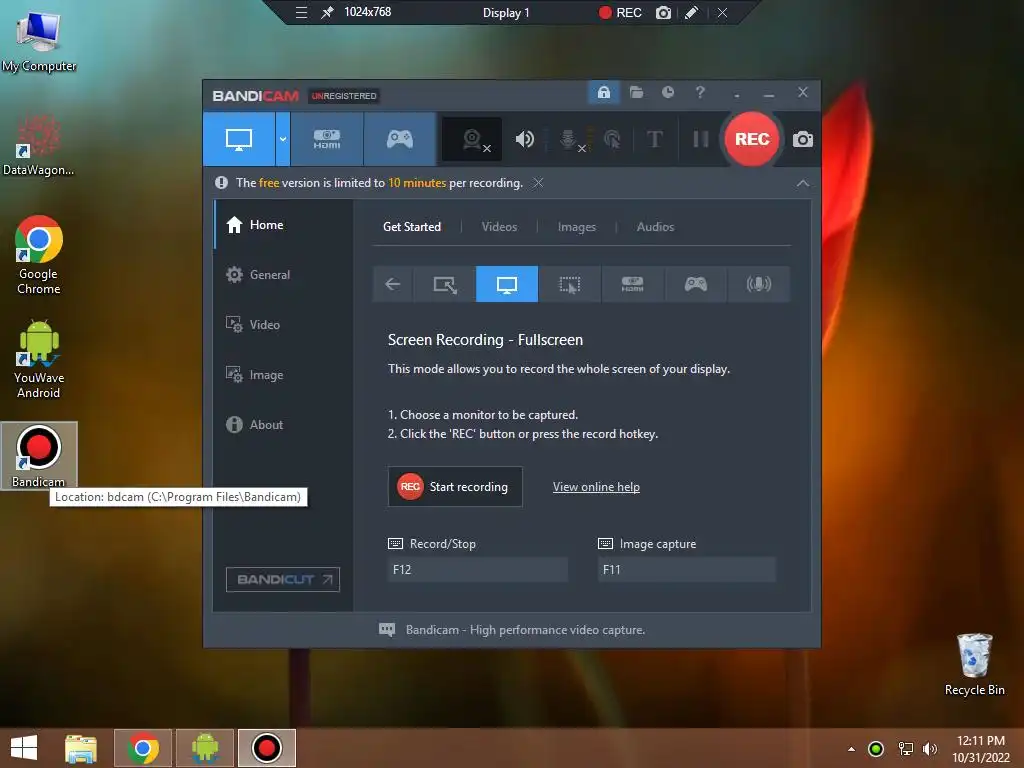Select HDMI device recording mode in main toolbar

tap(327, 139)
